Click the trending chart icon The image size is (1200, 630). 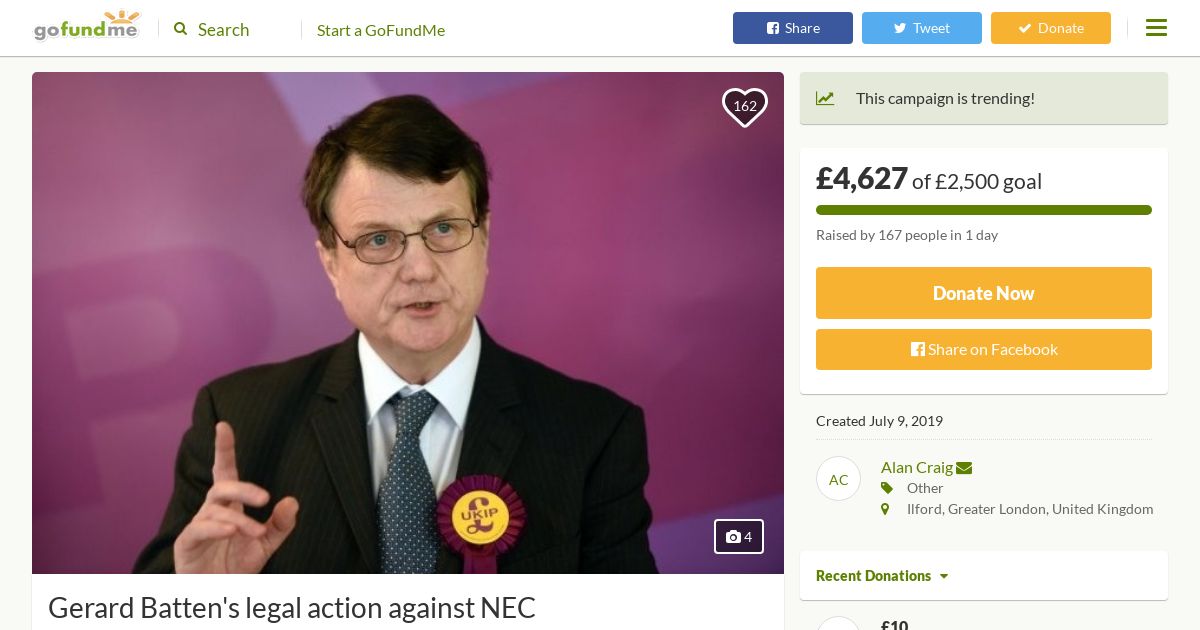(825, 98)
